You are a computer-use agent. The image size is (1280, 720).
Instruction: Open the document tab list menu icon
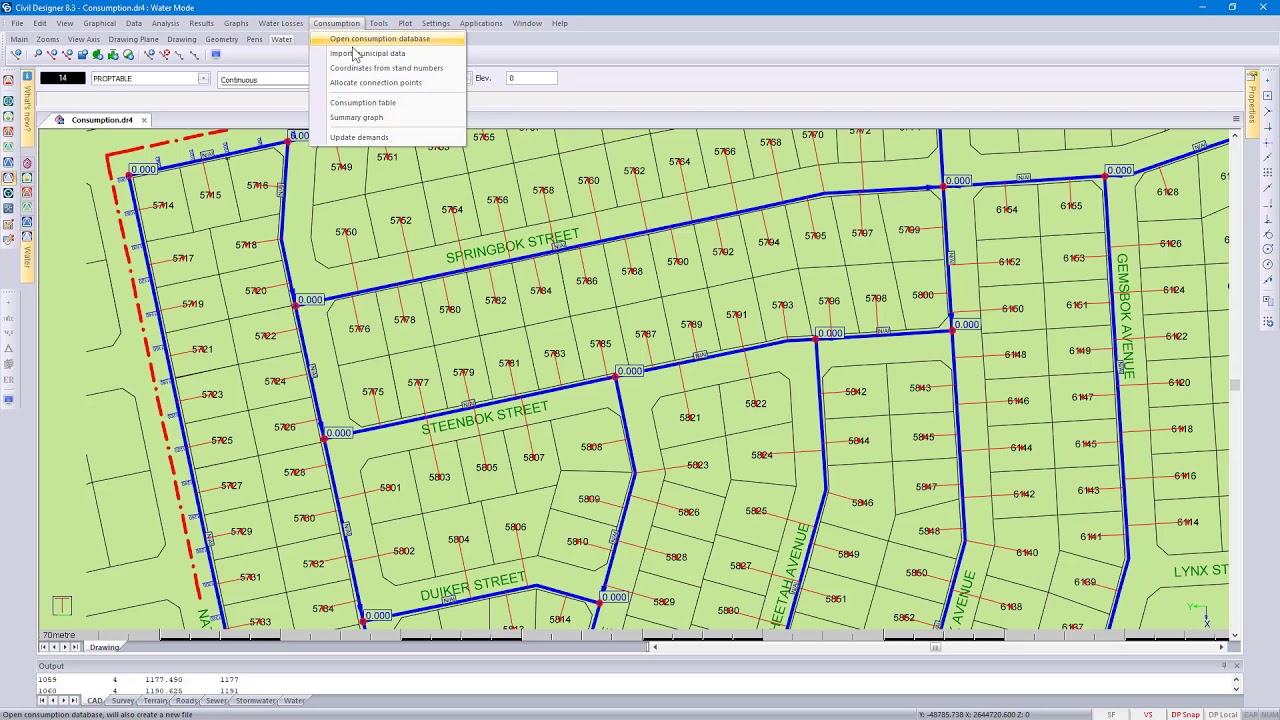pyautogui.click(x=1236, y=119)
